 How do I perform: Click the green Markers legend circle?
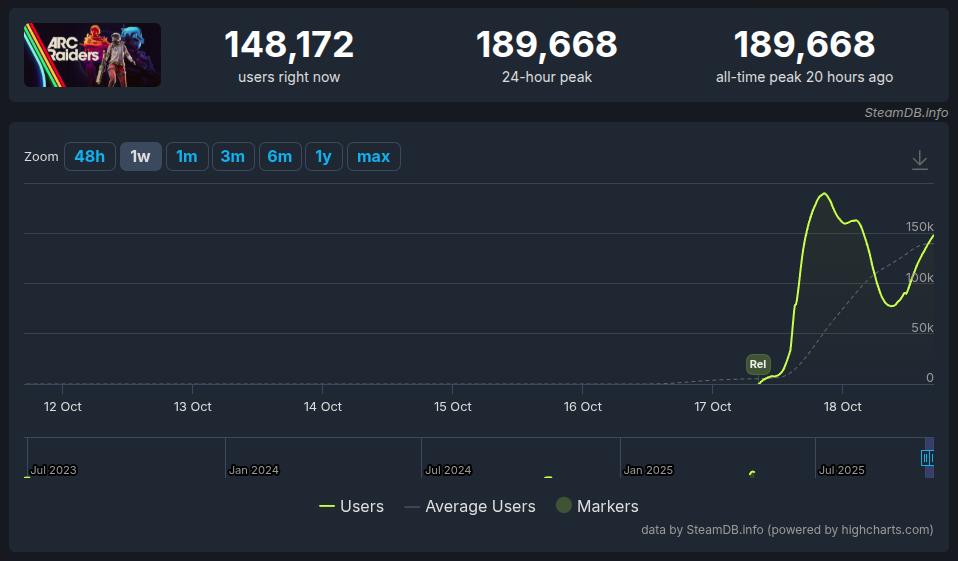point(563,506)
